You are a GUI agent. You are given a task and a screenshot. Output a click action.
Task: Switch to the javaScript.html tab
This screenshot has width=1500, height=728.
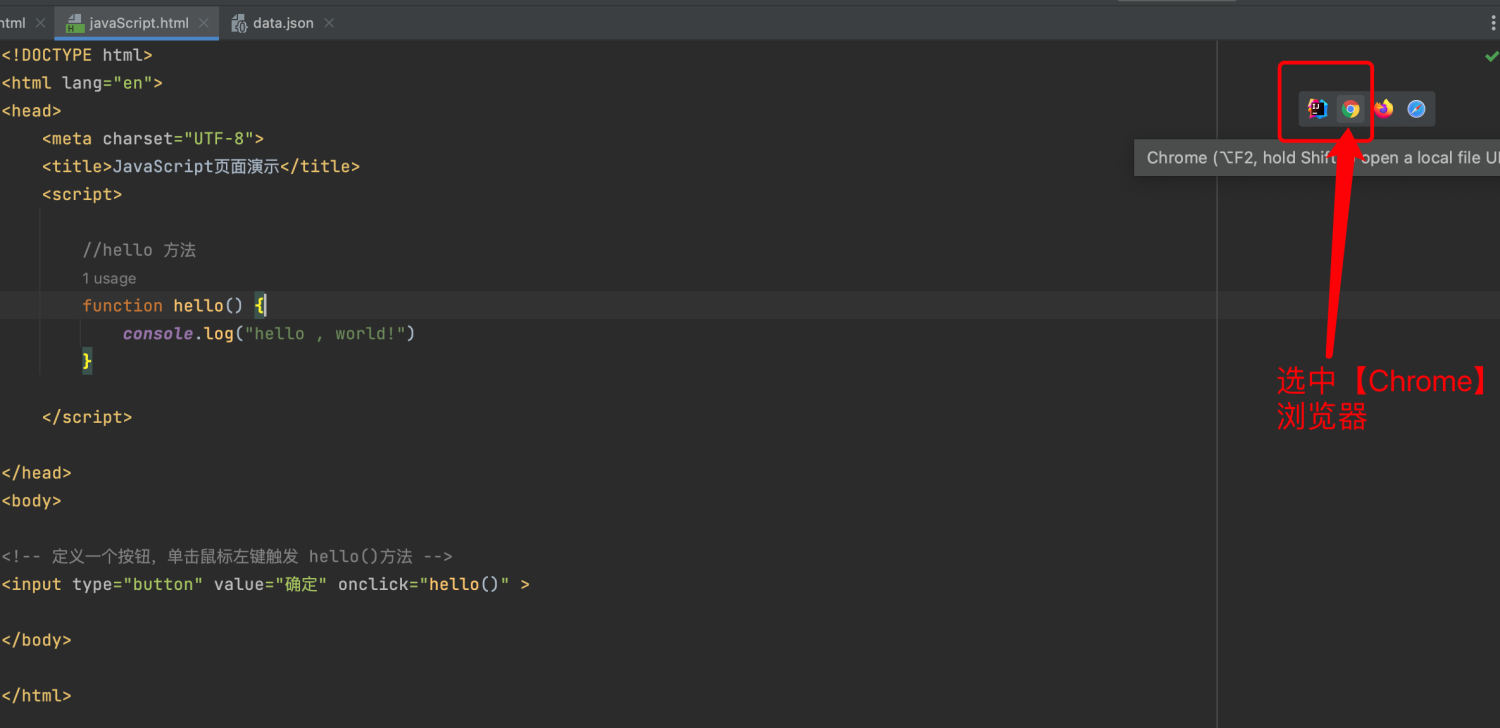(137, 22)
